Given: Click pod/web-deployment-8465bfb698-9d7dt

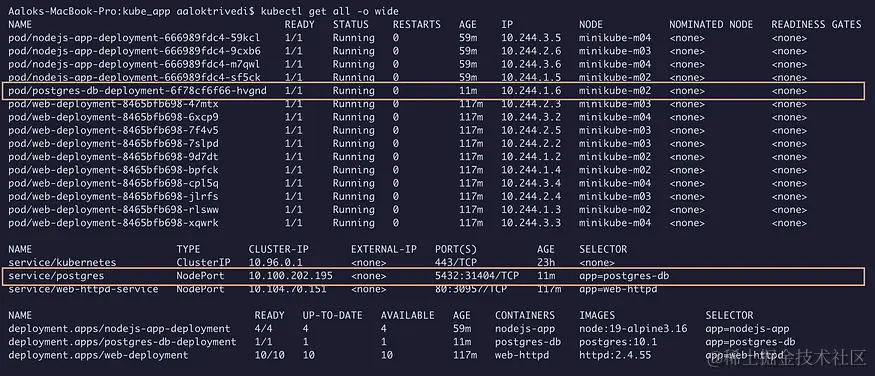Looking at the screenshot, I should 113,157.
